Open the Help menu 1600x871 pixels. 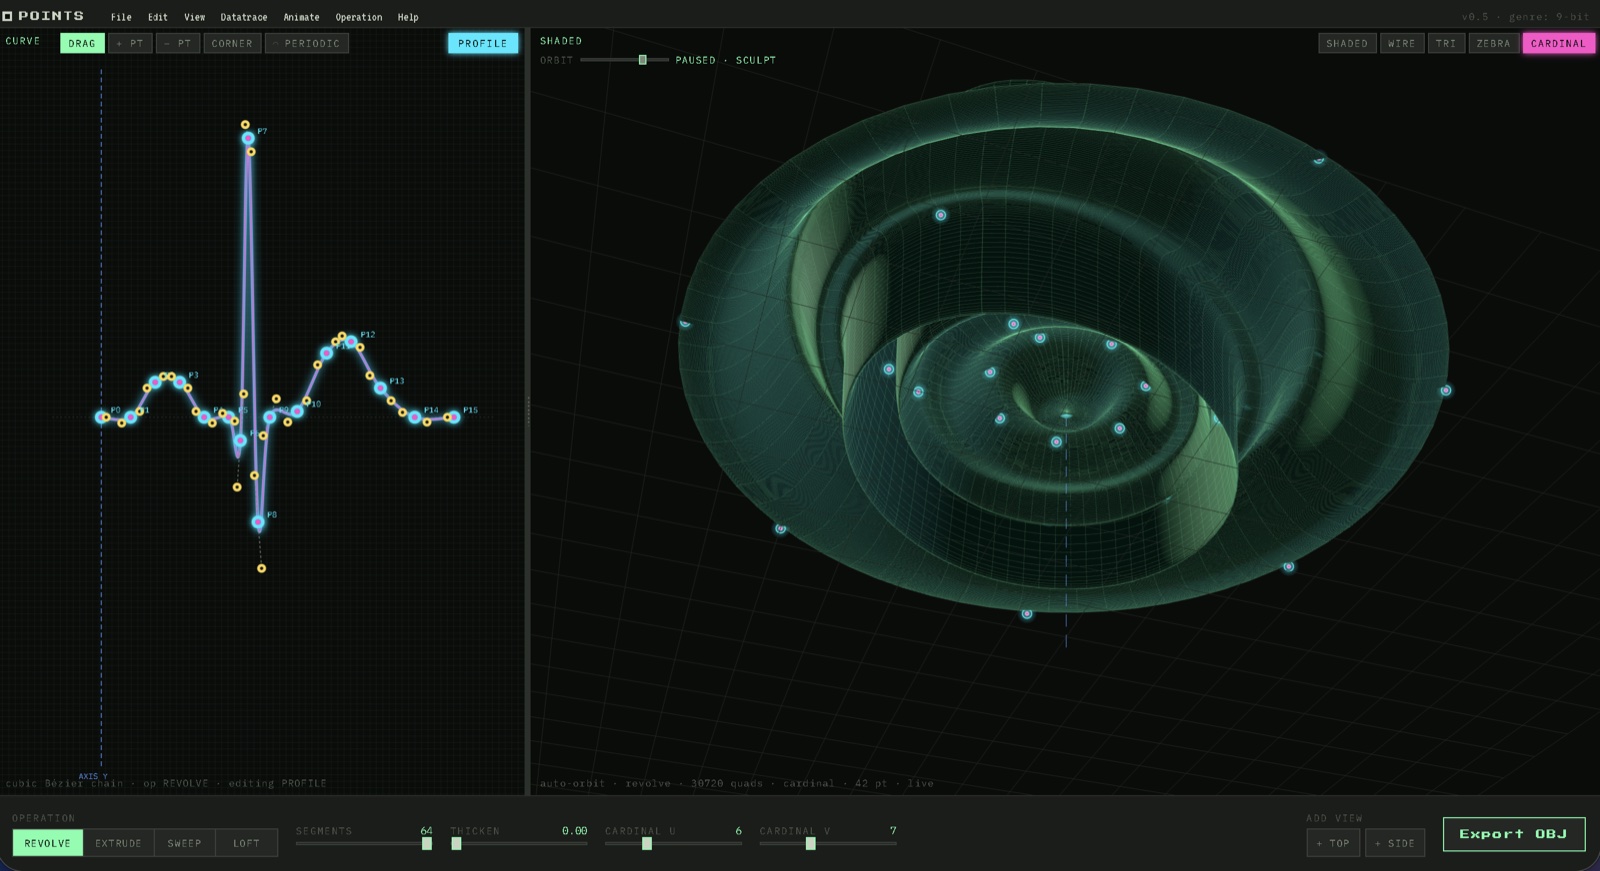click(x=408, y=17)
